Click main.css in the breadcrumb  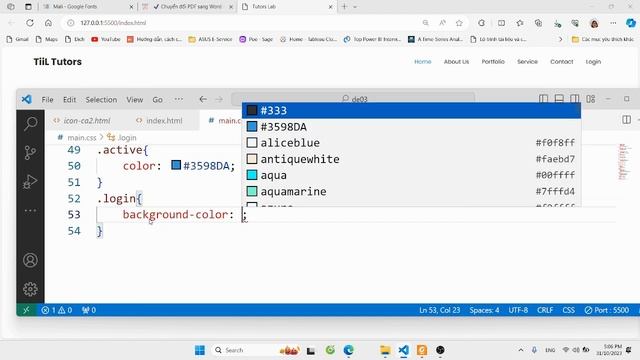tap(82, 138)
